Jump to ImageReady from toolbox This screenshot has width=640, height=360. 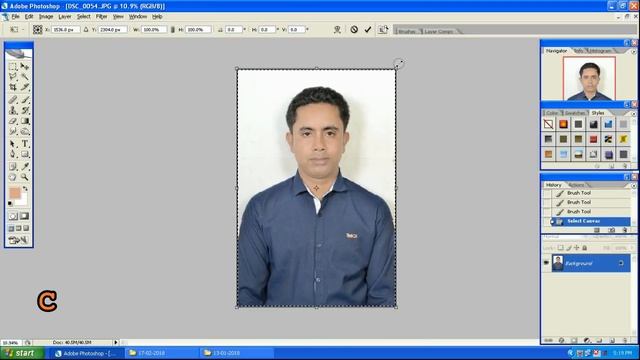click(x=18, y=240)
